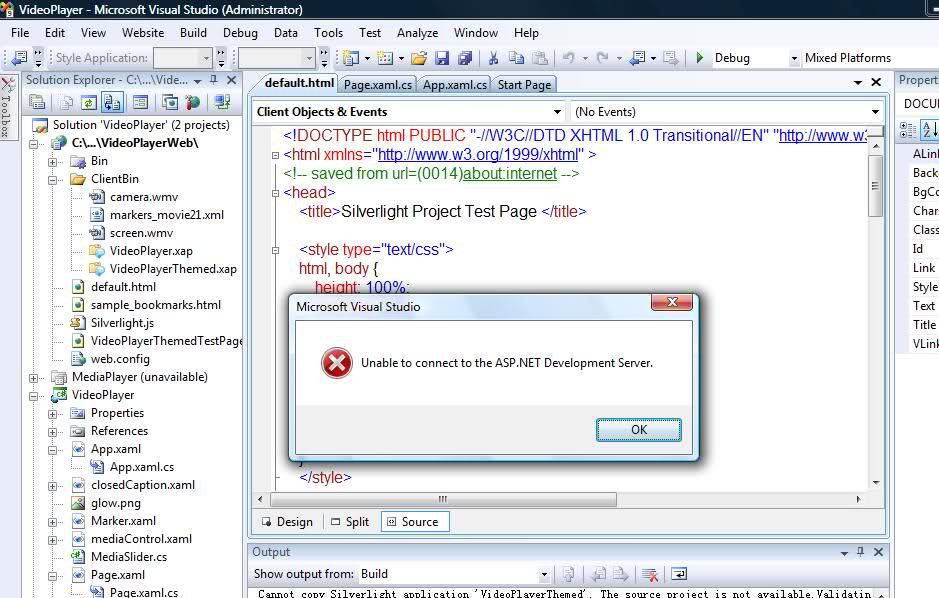Toggle Nest Related Files in Solution Explorer
This screenshot has height=598, width=939.
[x=112, y=102]
